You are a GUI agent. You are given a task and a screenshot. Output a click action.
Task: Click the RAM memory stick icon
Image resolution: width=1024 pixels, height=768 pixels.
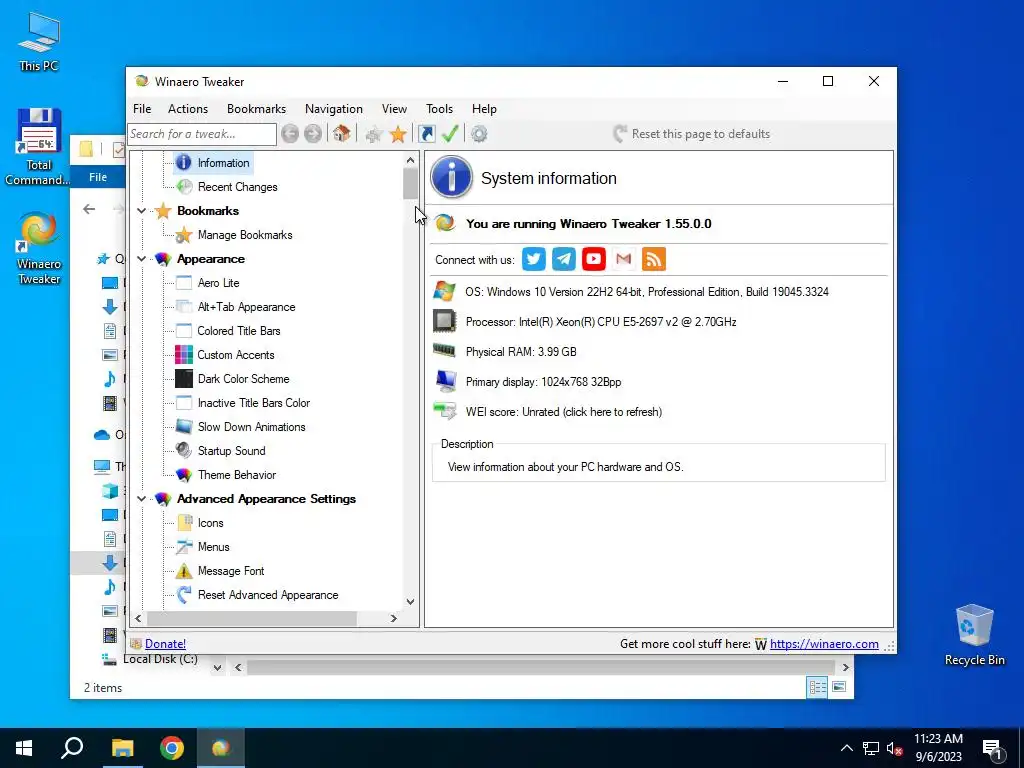click(x=445, y=351)
